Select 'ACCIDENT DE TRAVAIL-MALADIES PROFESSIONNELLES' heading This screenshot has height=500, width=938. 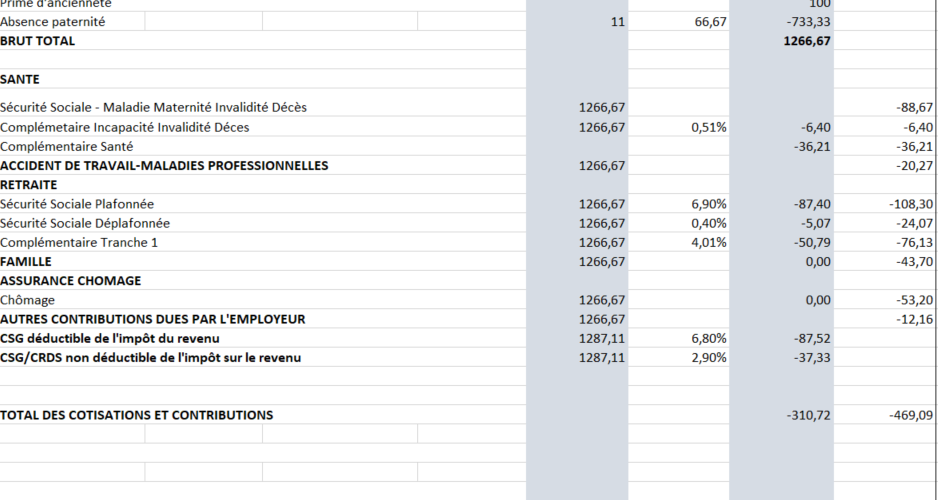coord(164,165)
